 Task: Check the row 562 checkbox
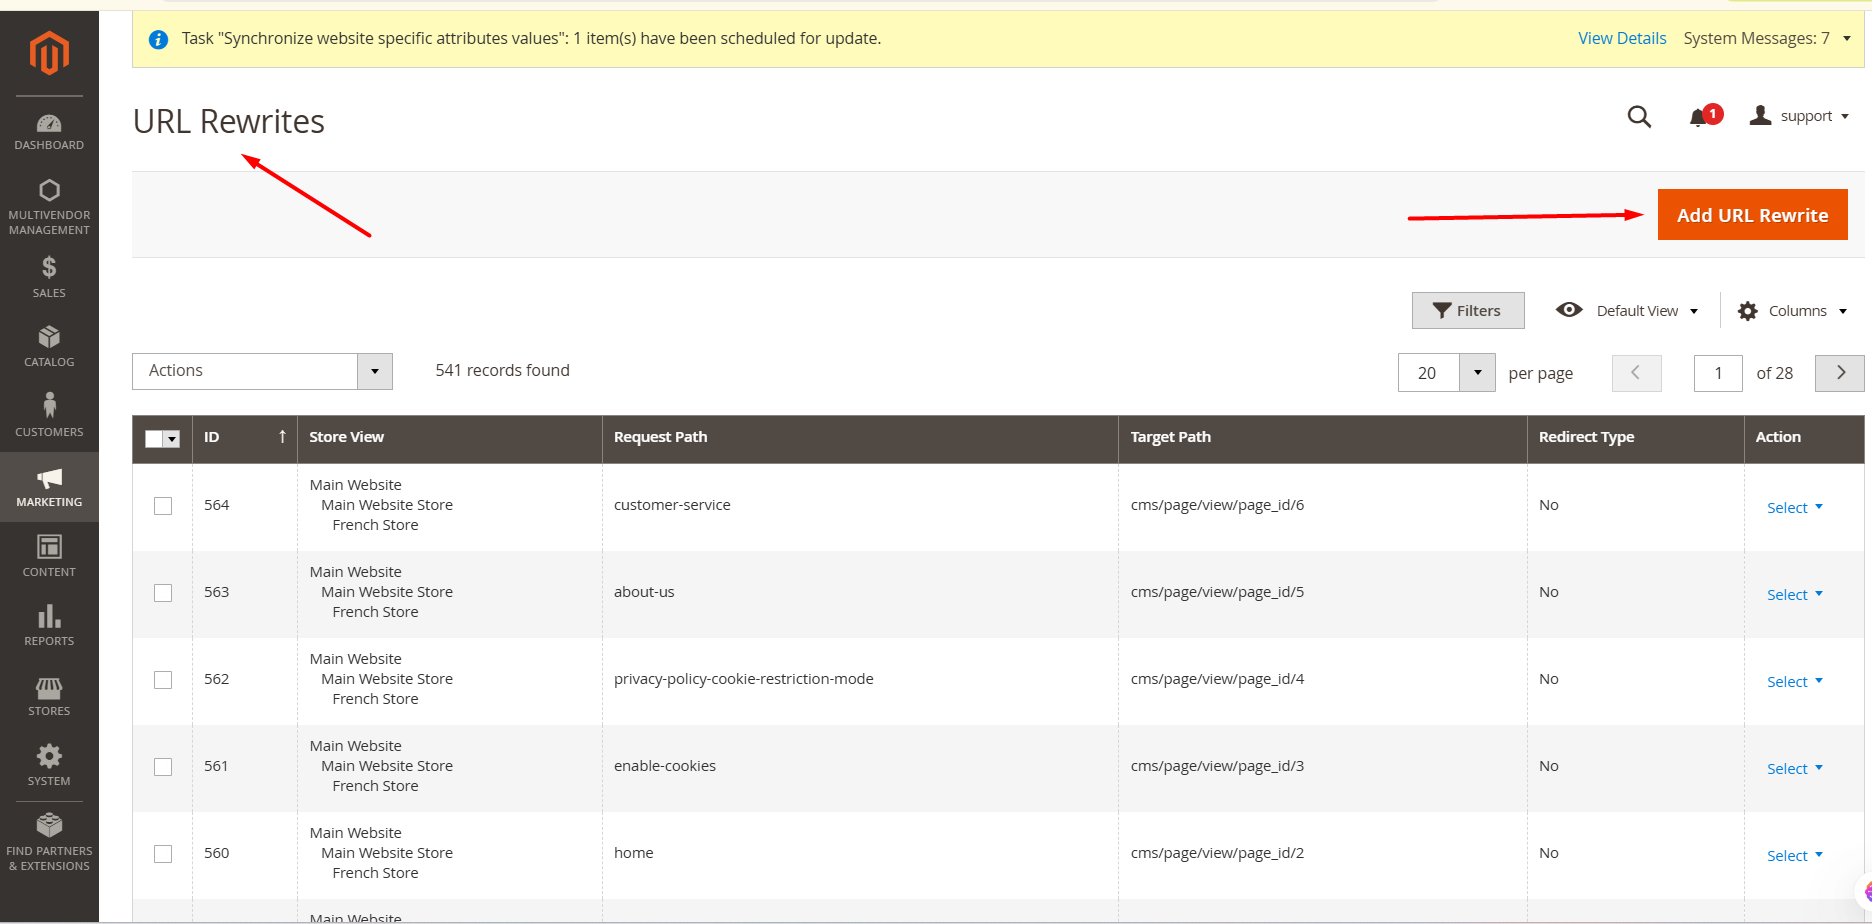point(163,680)
